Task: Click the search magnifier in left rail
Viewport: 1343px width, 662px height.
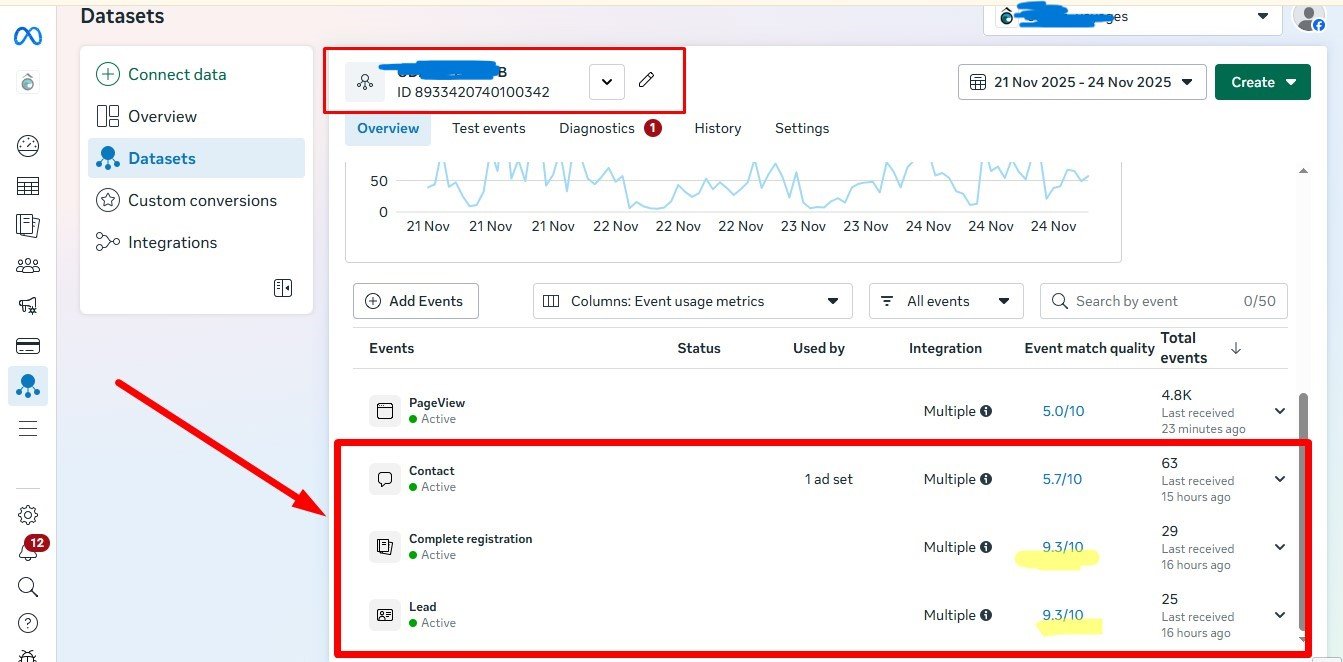Action: (28, 587)
